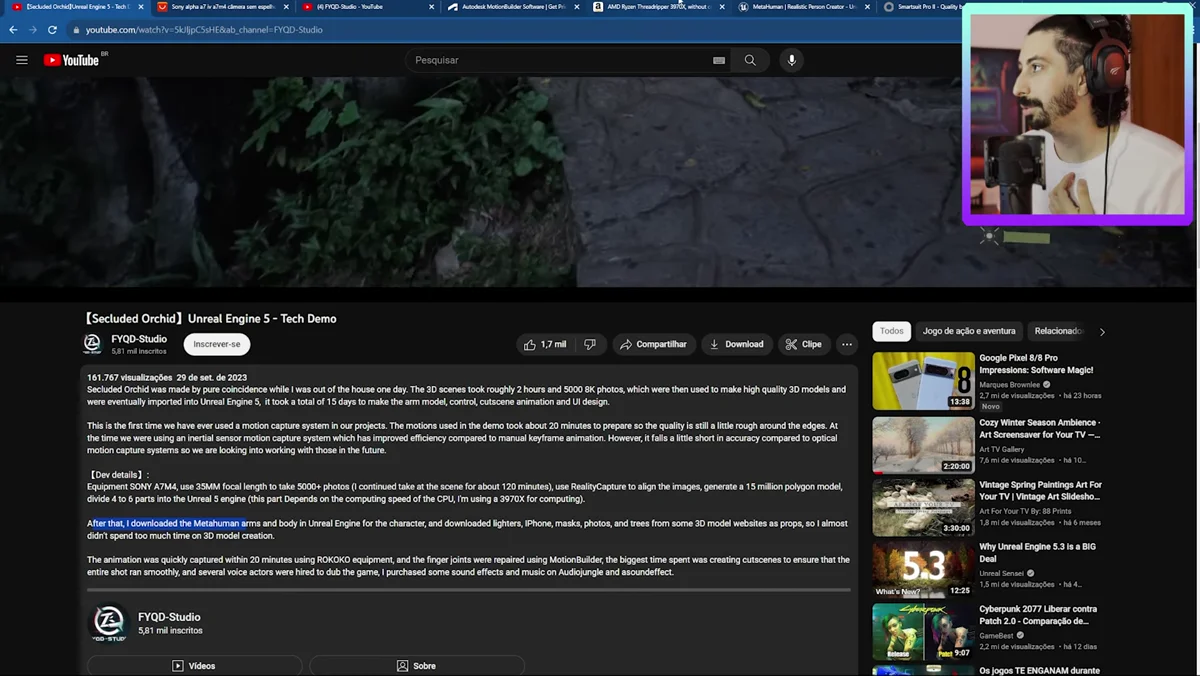Select Jogo de ação e aventura chip
The image size is (1200, 676).
[x=969, y=331]
